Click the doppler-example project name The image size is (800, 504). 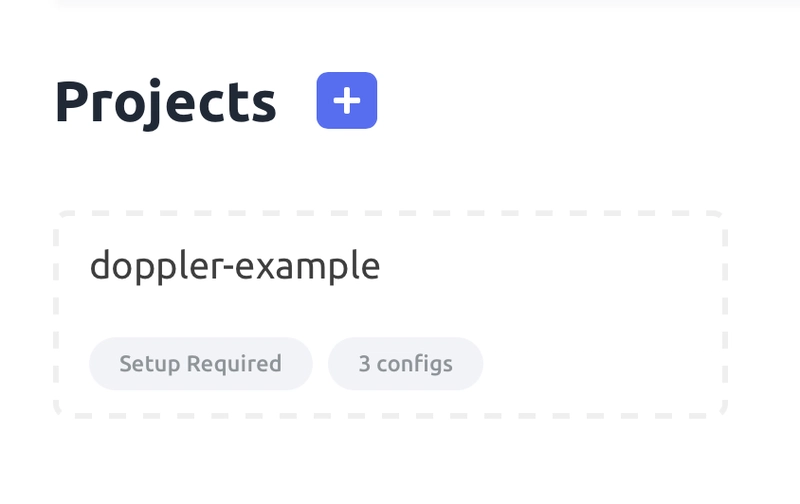click(x=235, y=266)
